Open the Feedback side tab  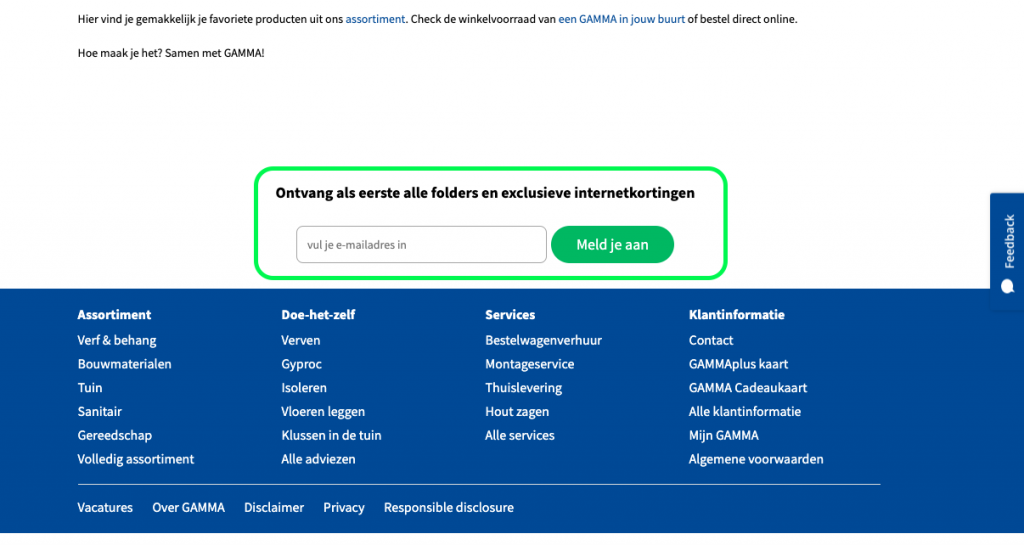[x=1007, y=251]
